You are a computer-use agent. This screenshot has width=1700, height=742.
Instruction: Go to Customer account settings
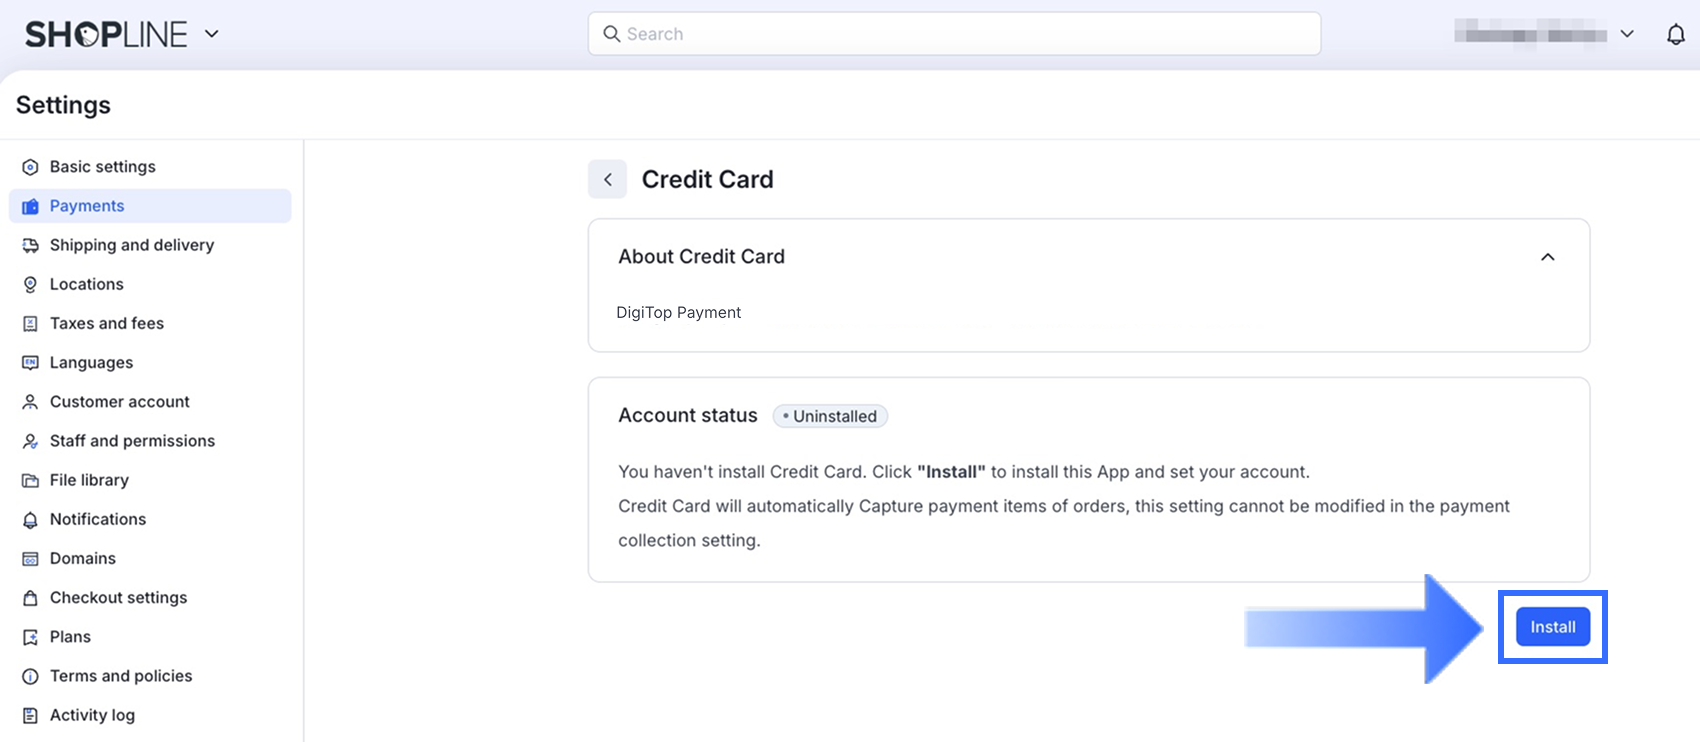(x=119, y=402)
